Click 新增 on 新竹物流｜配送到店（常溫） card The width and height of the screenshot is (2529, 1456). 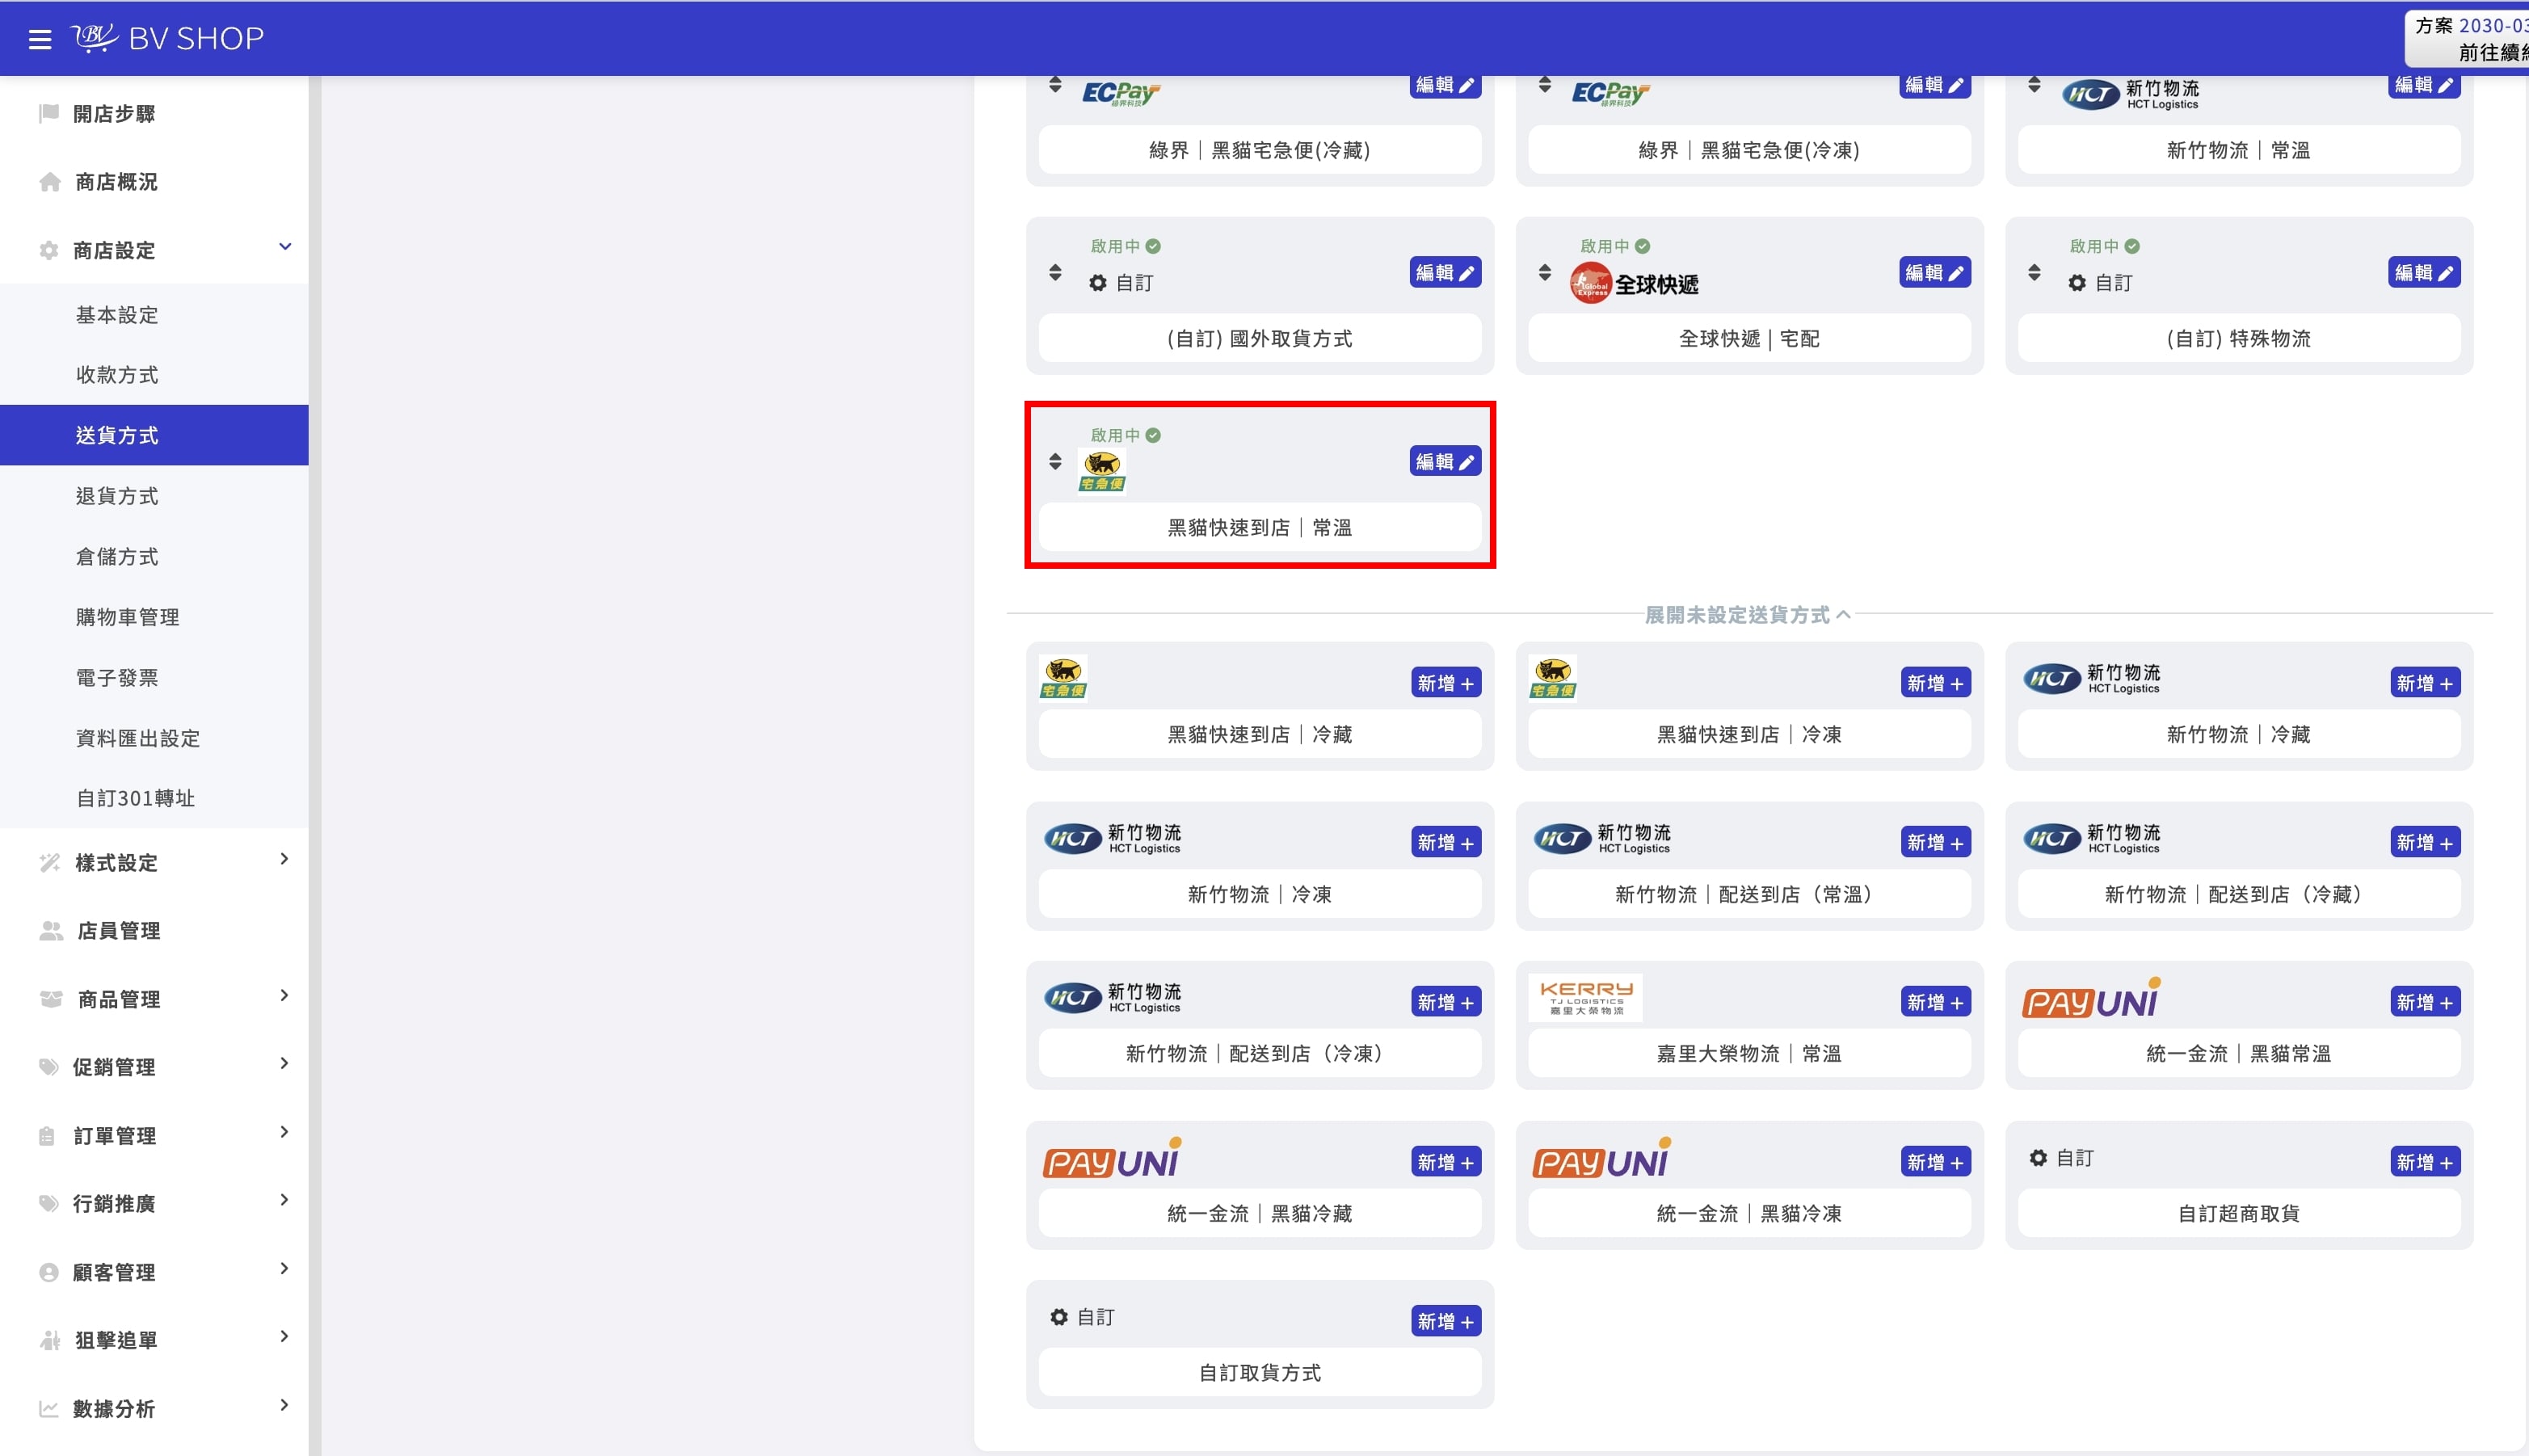click(x=1935, y=842)
